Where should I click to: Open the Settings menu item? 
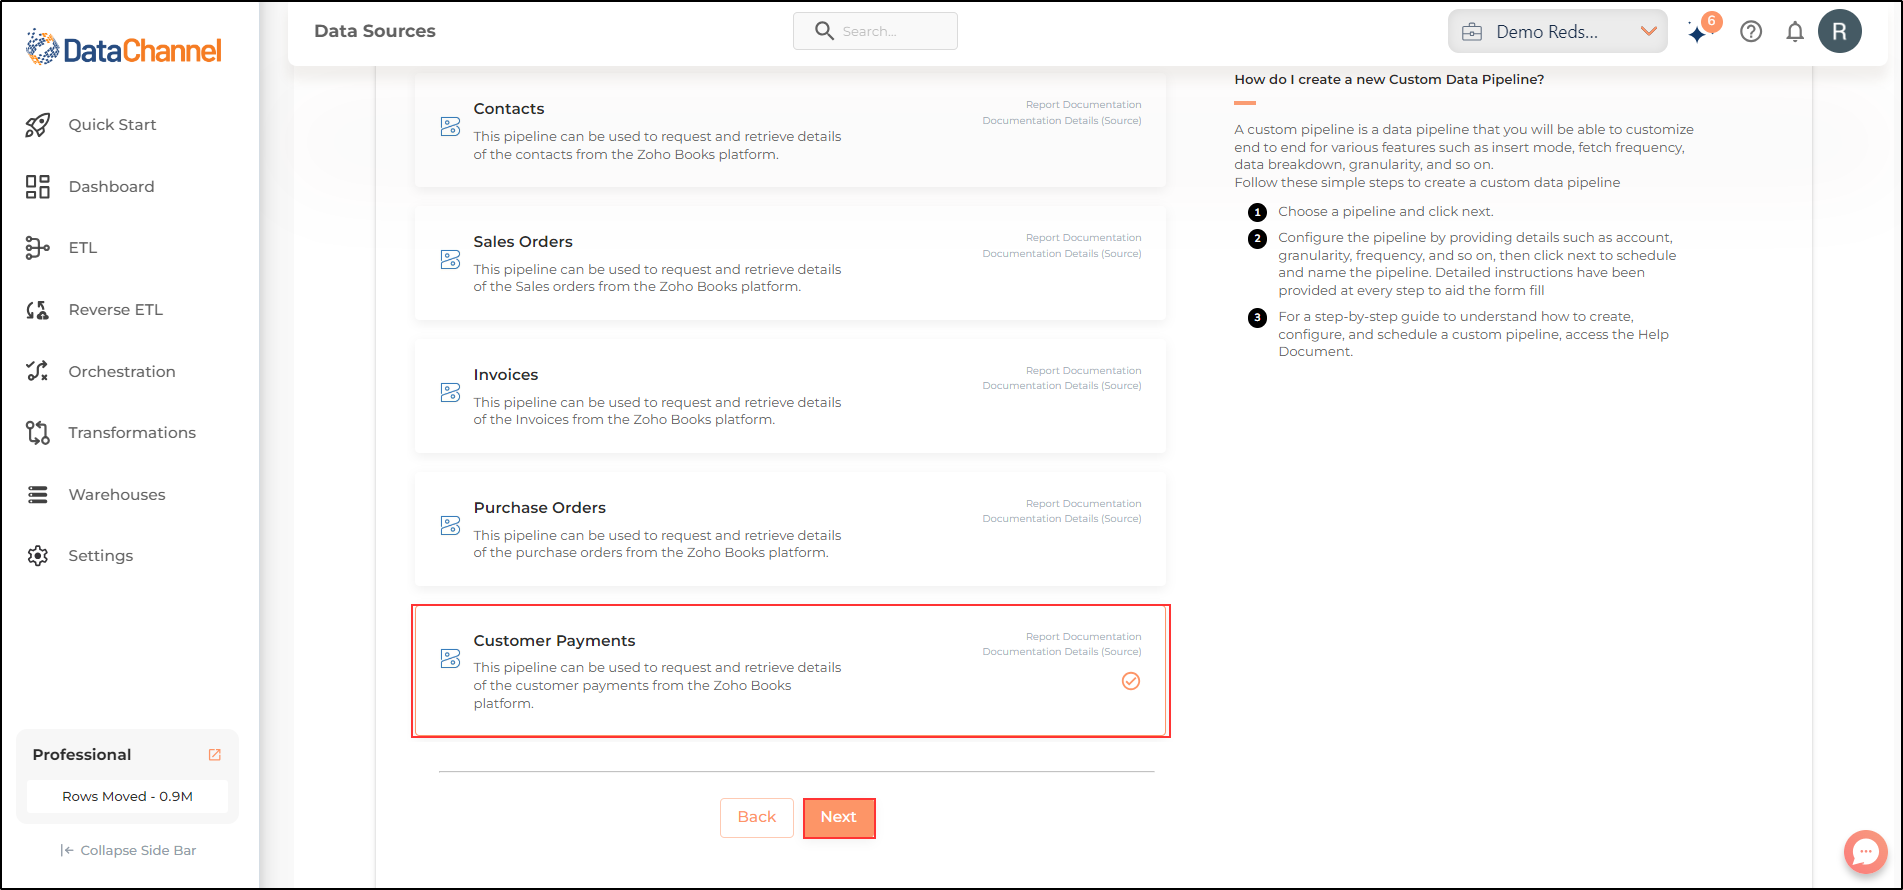[100, 556]
